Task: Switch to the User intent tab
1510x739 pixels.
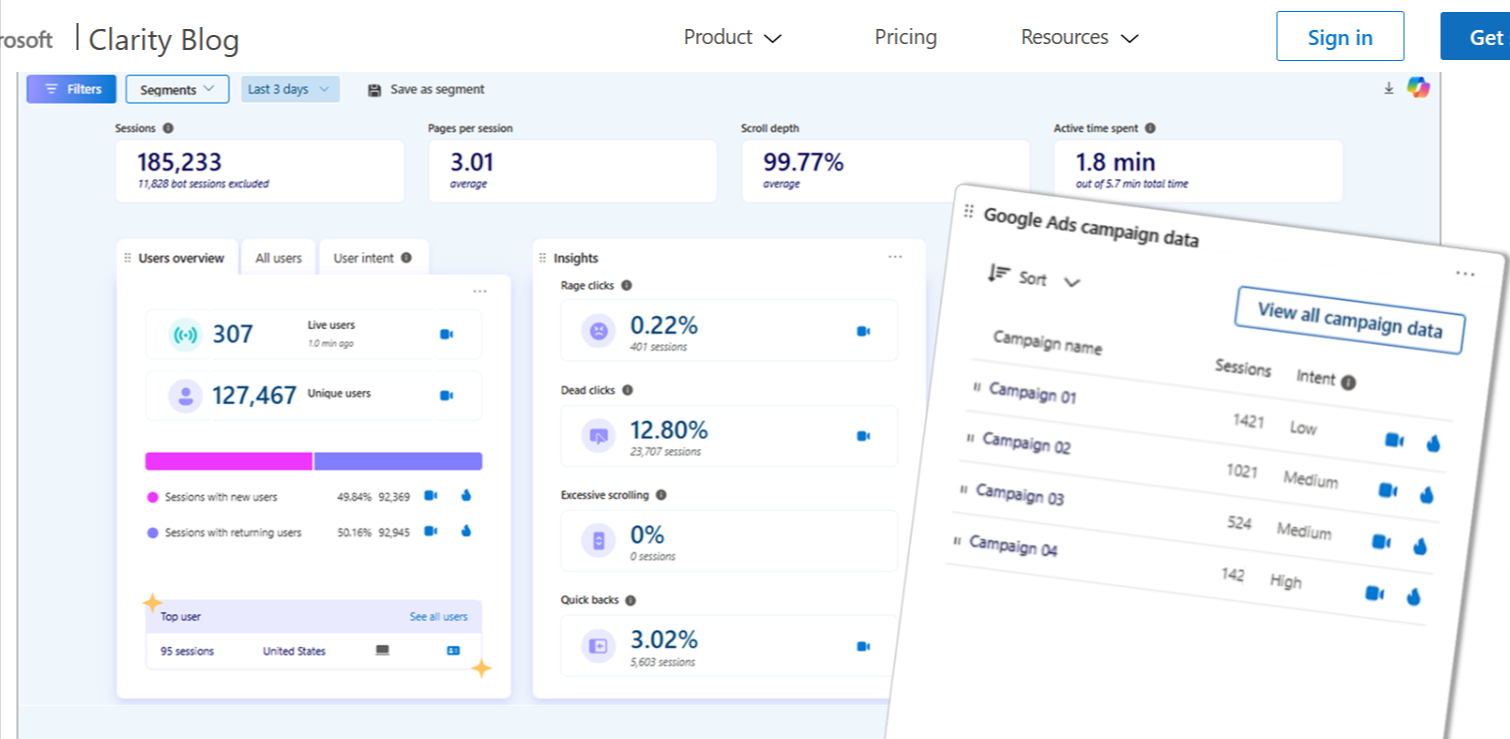Action: [x=373, y=258]
